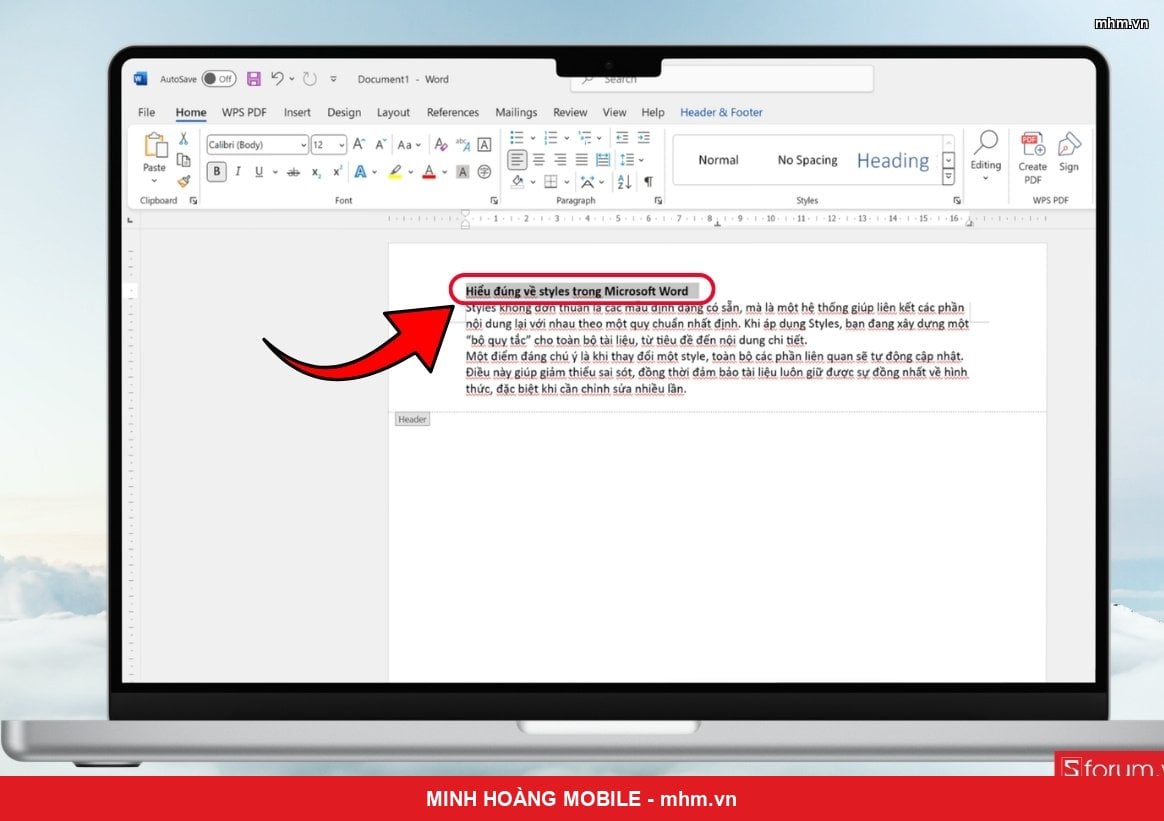The width and height of the screenshot is (1164, 821).
Task: Click the Undo arrow icon
Action: (277, 79)
